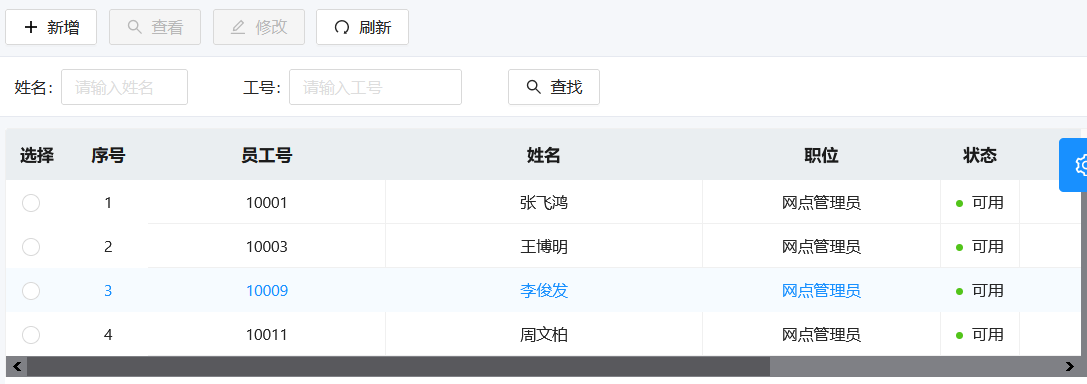Click the magnifier icon on 查看
The image size is (1087, 384).
134,27
